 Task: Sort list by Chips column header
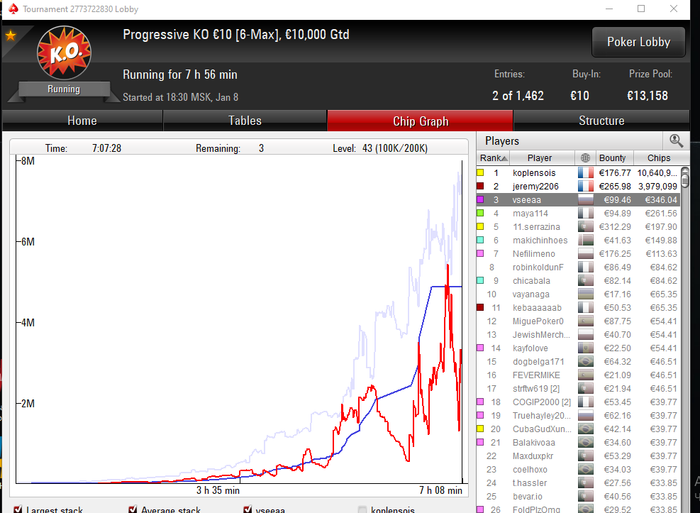click(658, 158)
